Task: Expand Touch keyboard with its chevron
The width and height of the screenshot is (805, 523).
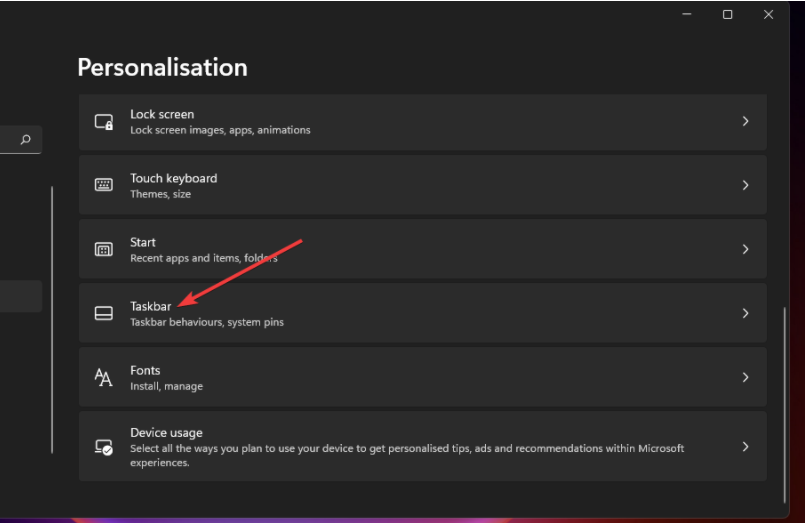Action: tap(745, 185)
